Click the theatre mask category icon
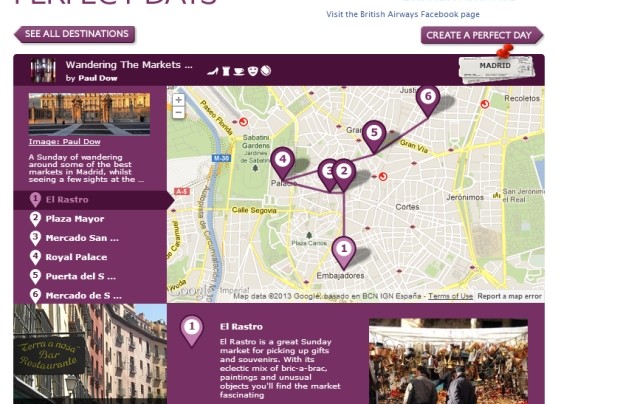The image size is (620, 404). click(x=253, y=71)
